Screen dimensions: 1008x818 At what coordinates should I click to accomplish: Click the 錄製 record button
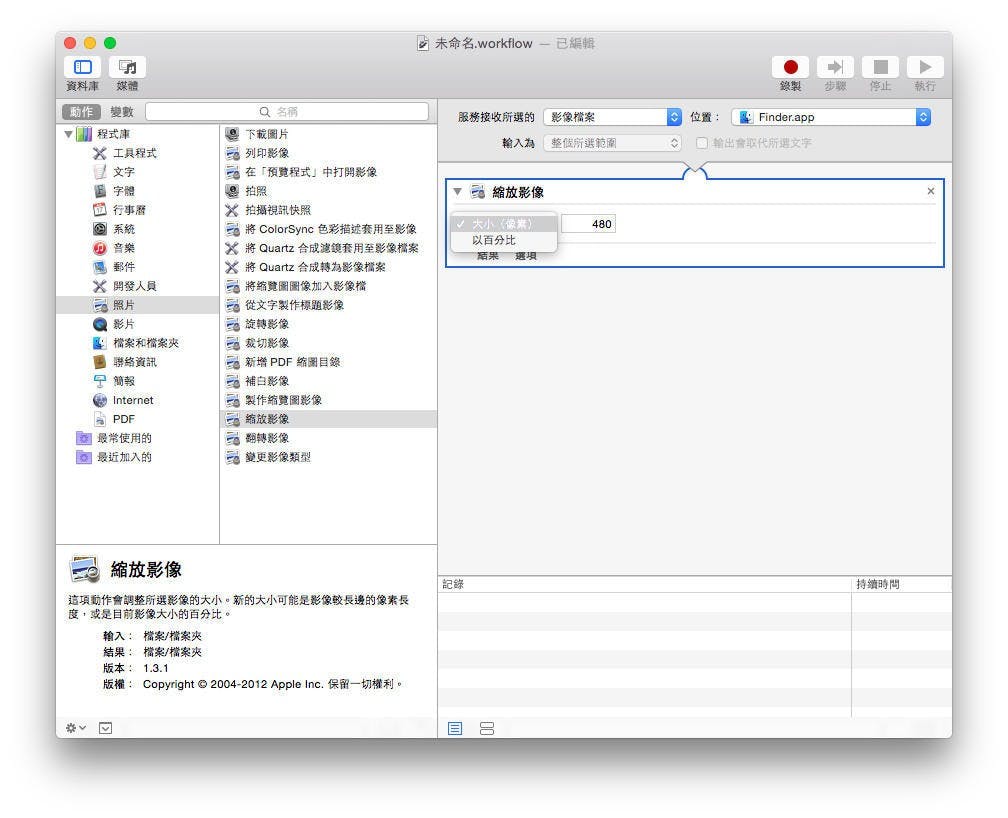[x=790, y=67]
